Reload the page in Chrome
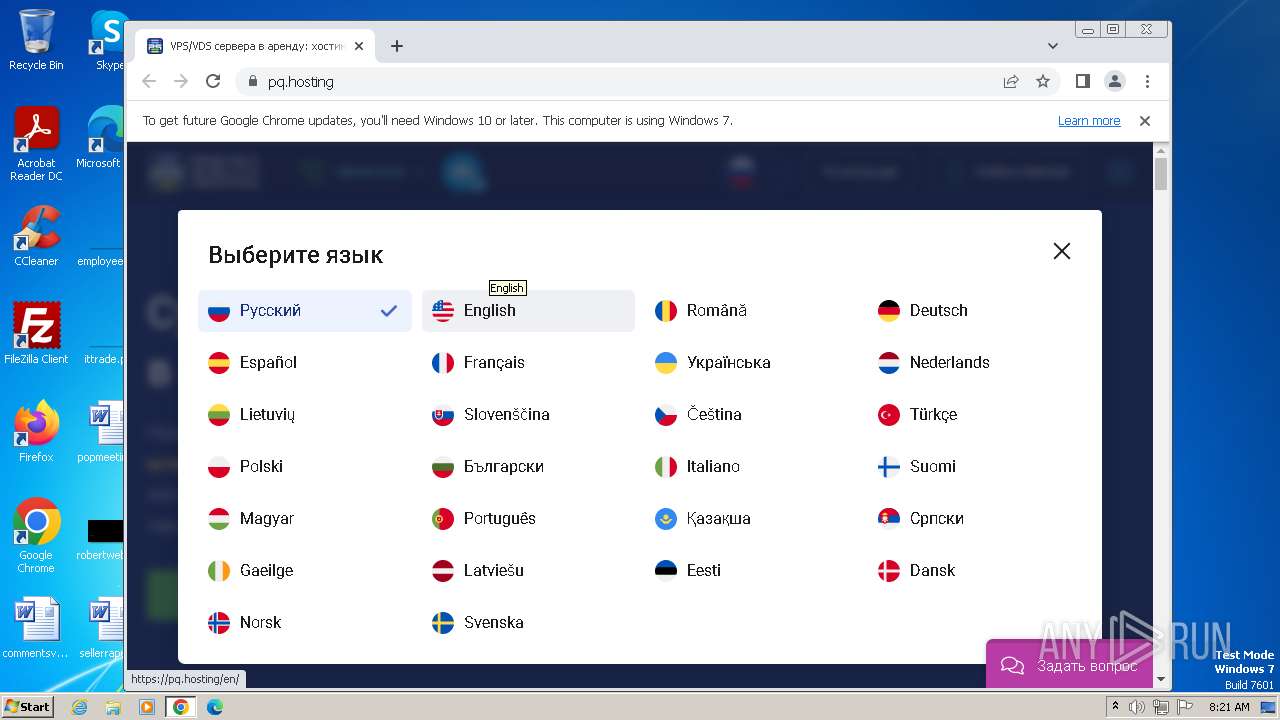 tap(213, 81)
